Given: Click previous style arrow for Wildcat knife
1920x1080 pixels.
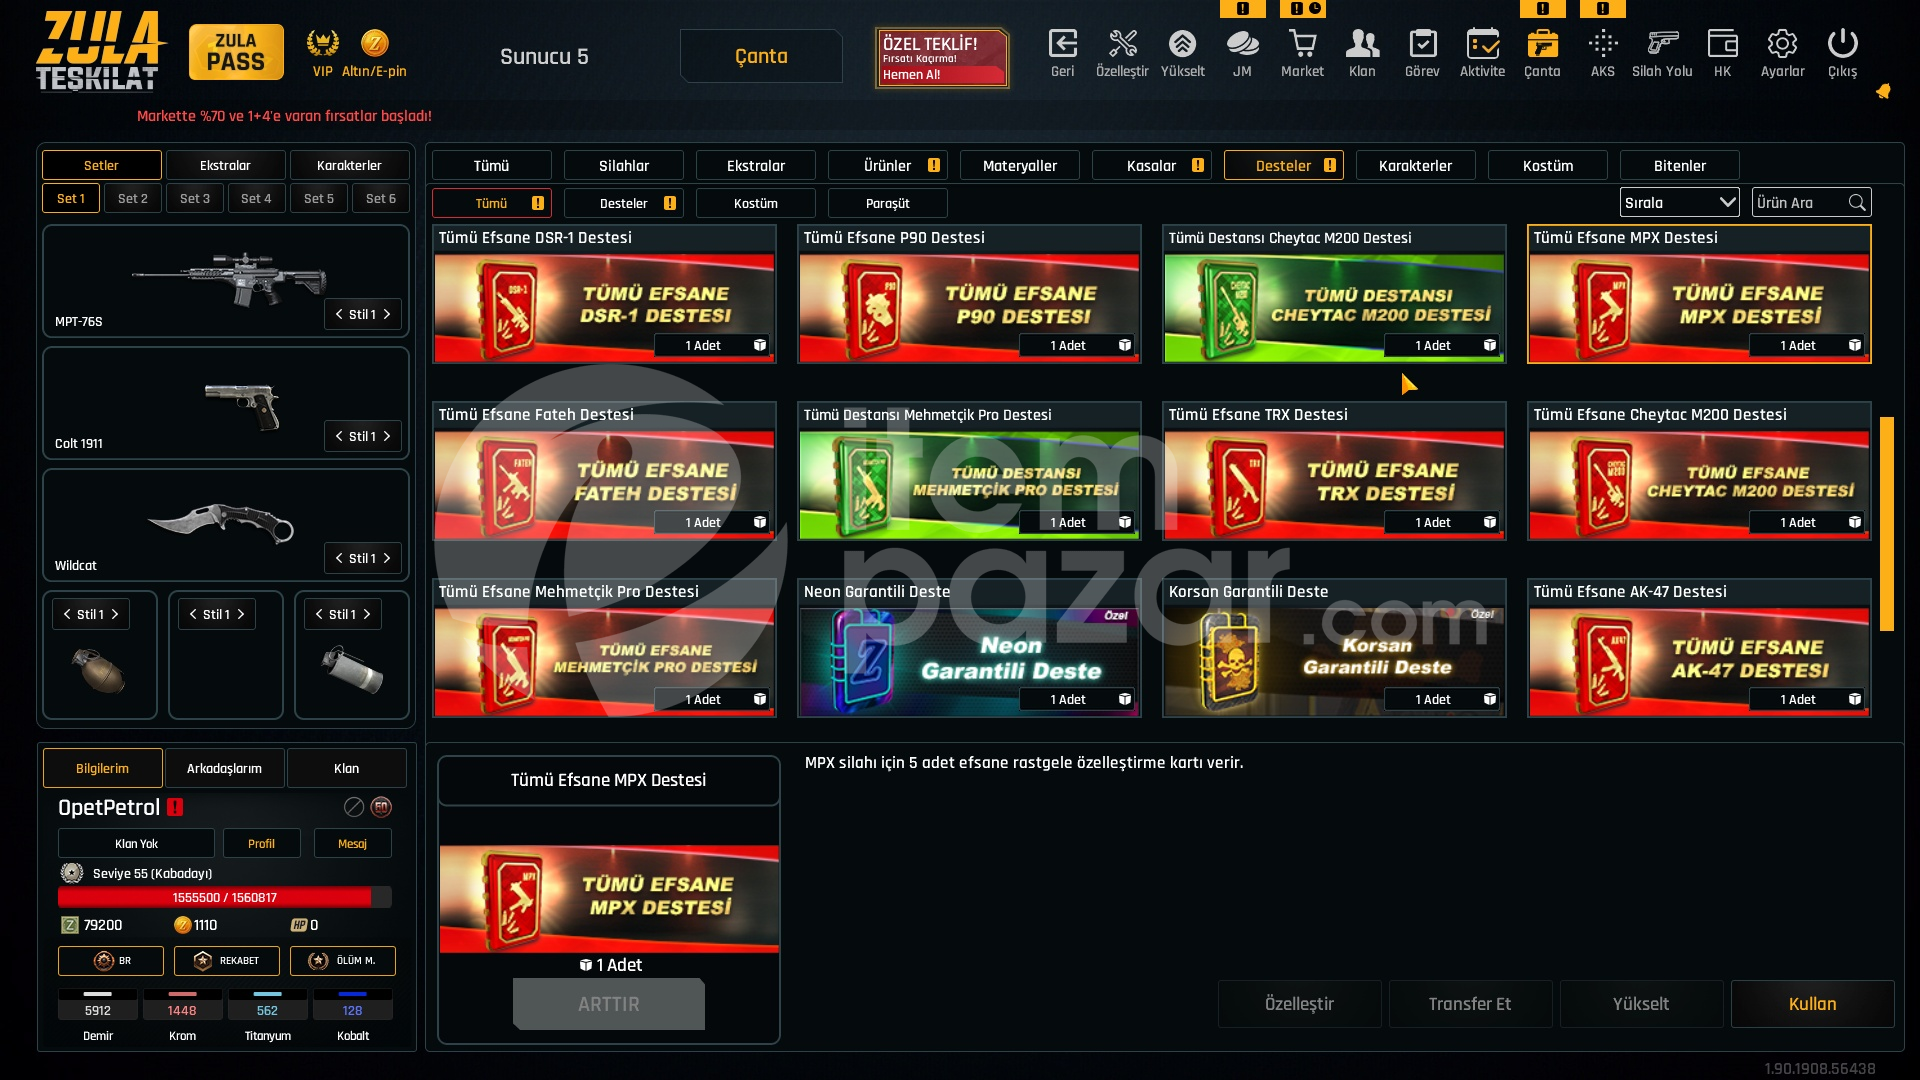Looking at the screenshot, I should [339, 558].
